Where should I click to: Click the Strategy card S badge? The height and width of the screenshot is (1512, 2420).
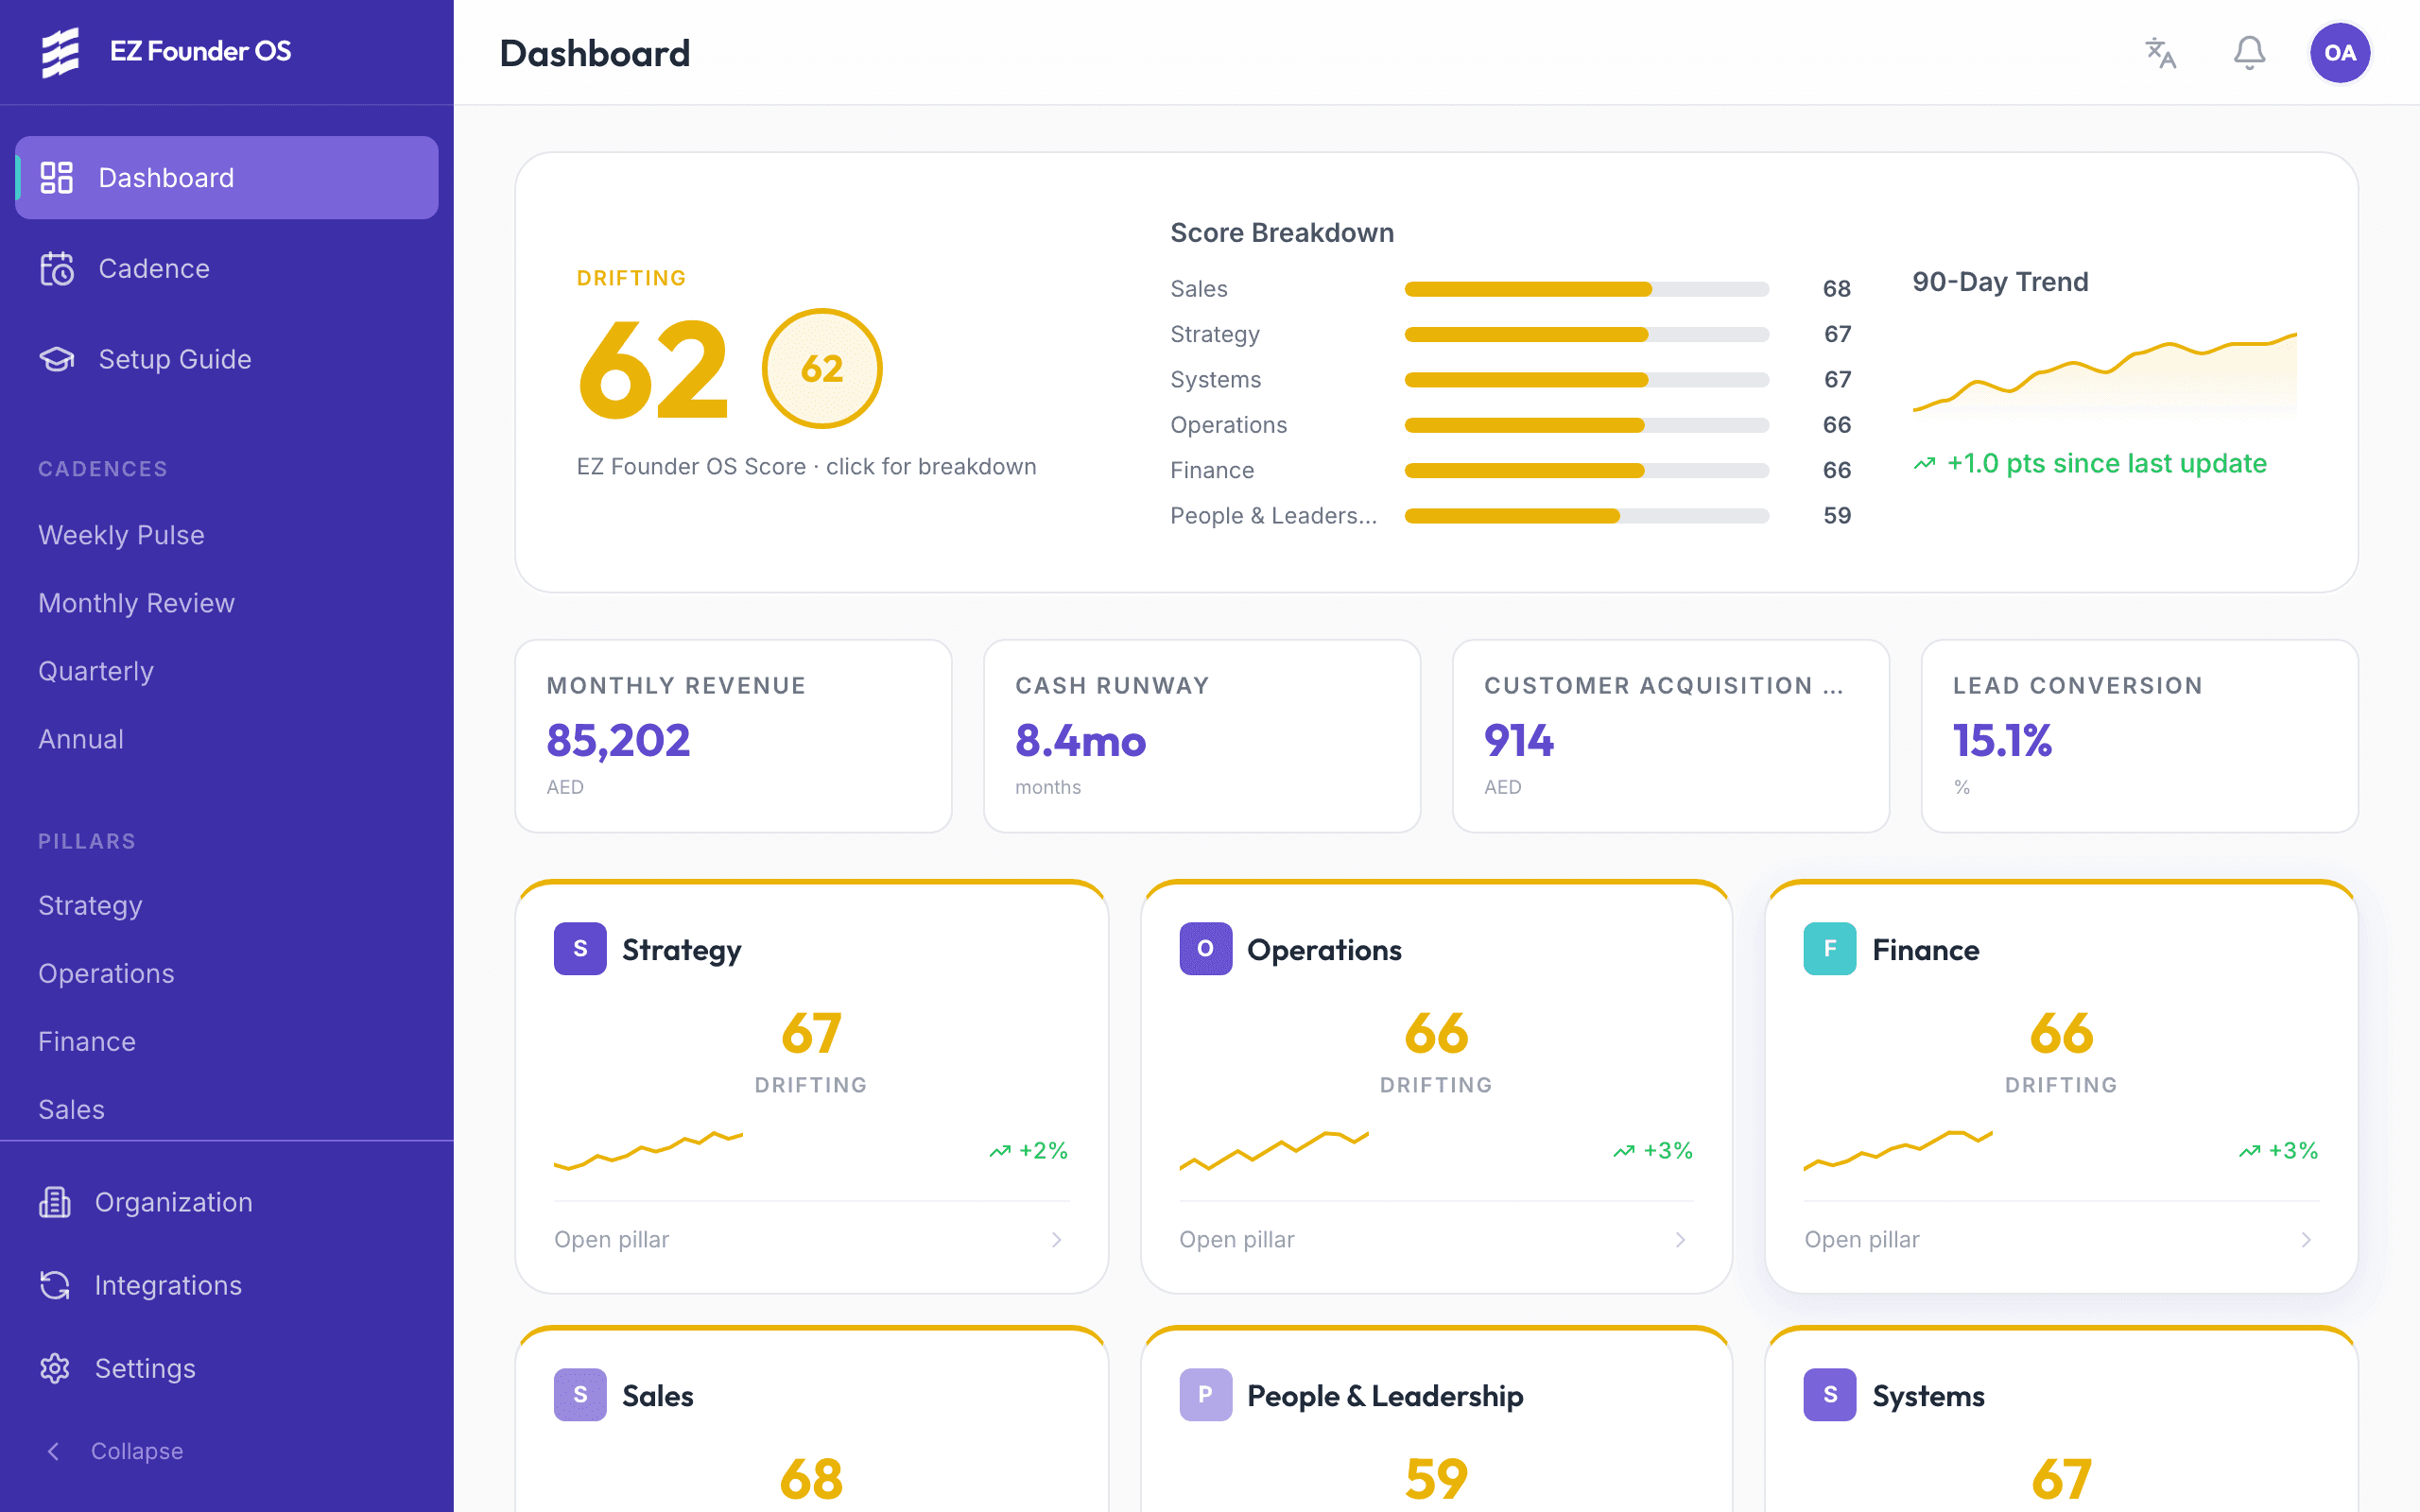click(x=580, y=949)
